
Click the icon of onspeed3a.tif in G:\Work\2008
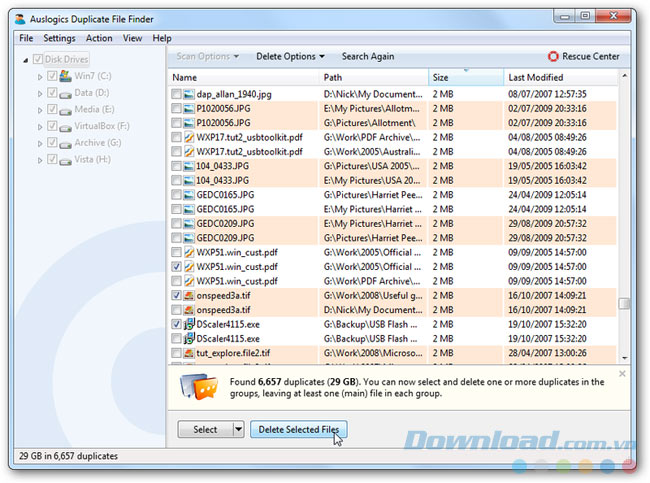(x=189, y=296)
